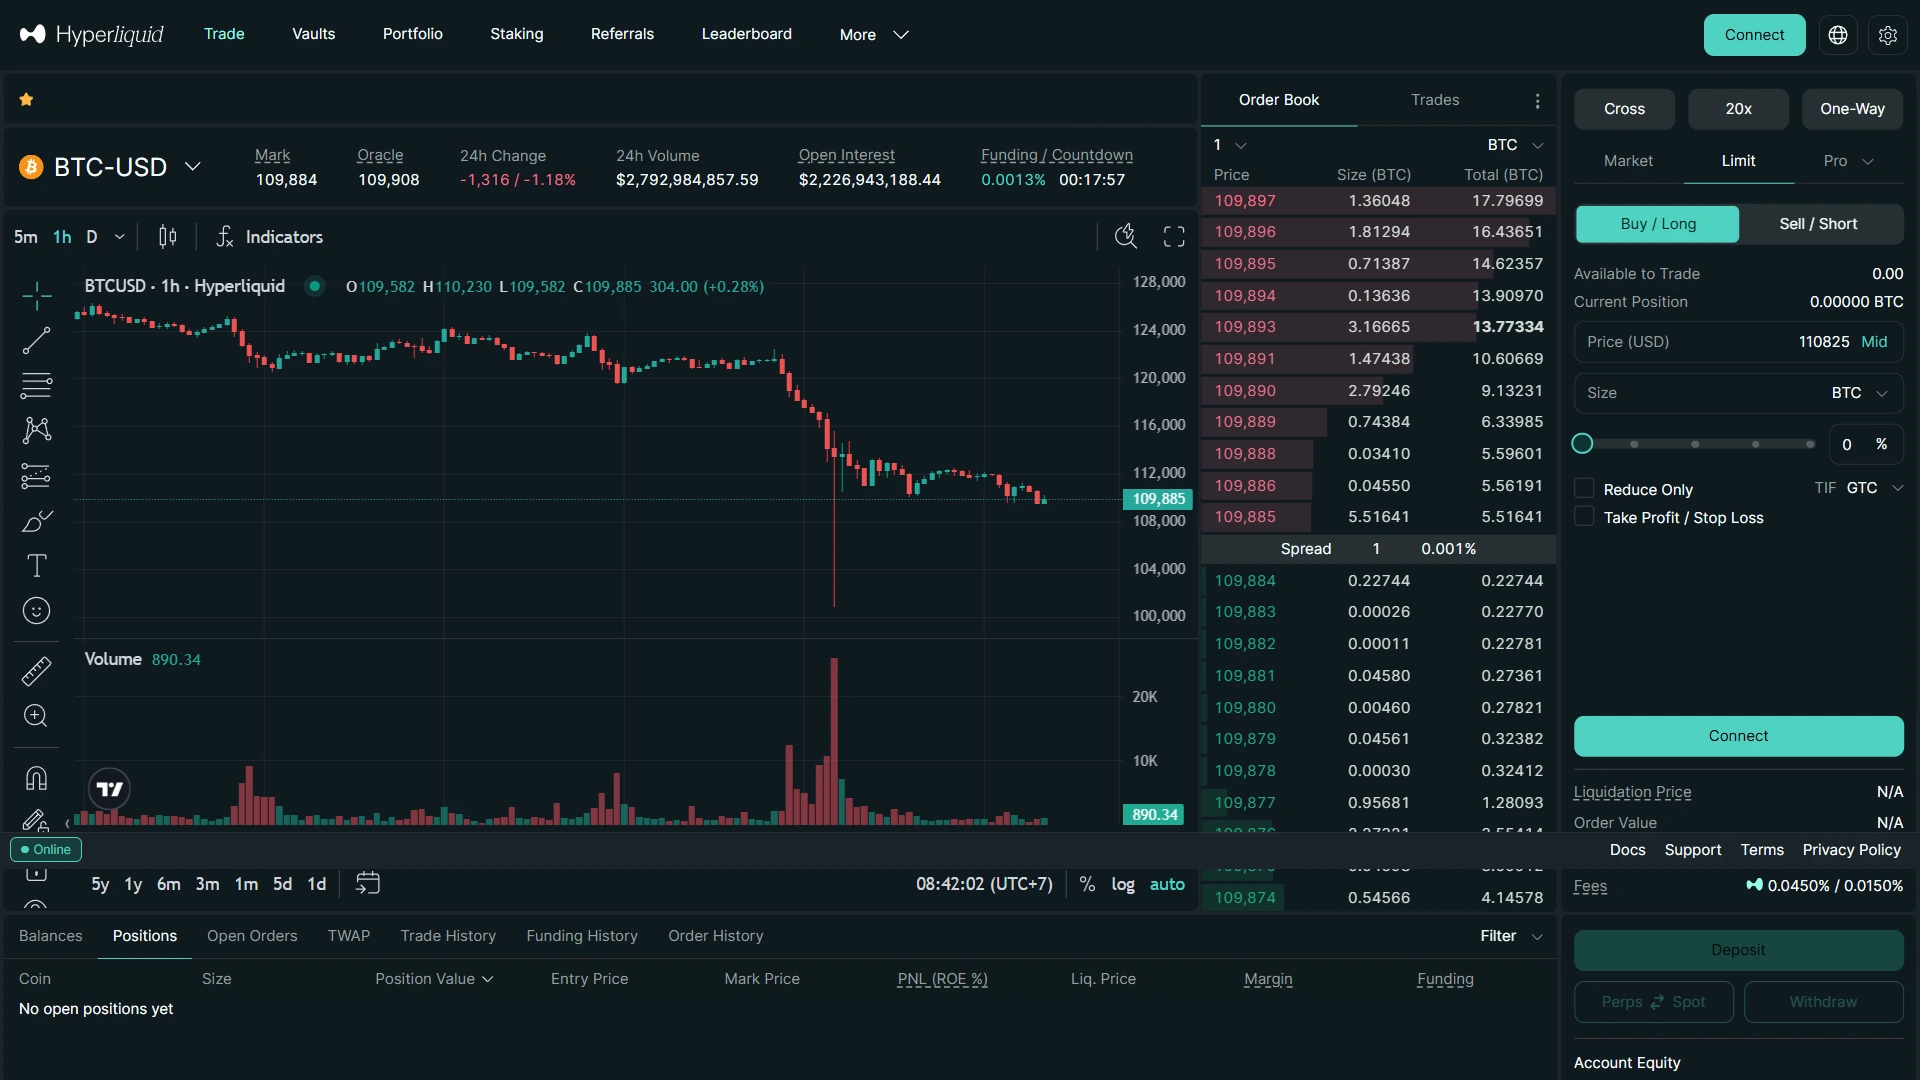1920x1080 pixels.
Task: Open the Funding History tab
Action: pyautogui.click(x=581, y=936)
